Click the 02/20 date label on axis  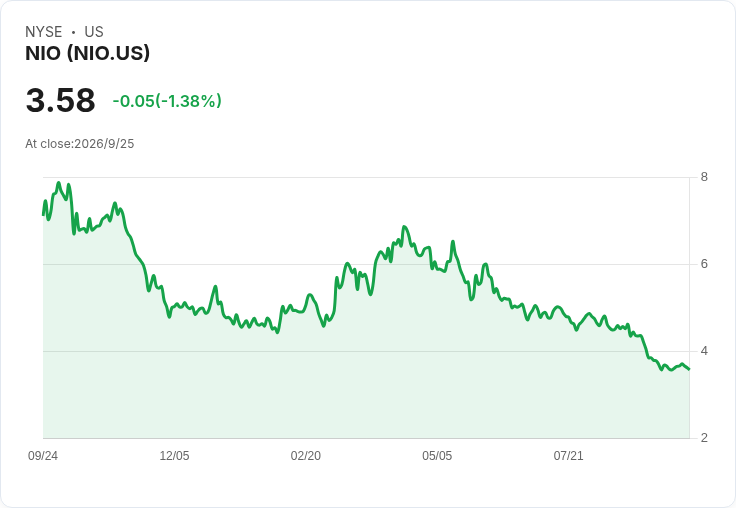[306, 455]
